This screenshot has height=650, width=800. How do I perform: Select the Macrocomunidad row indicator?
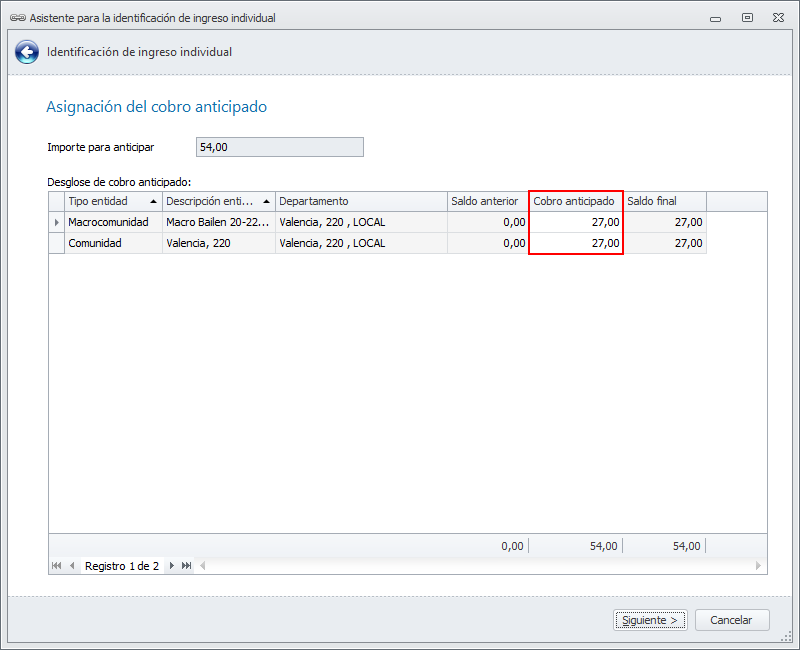click(57, 222)
